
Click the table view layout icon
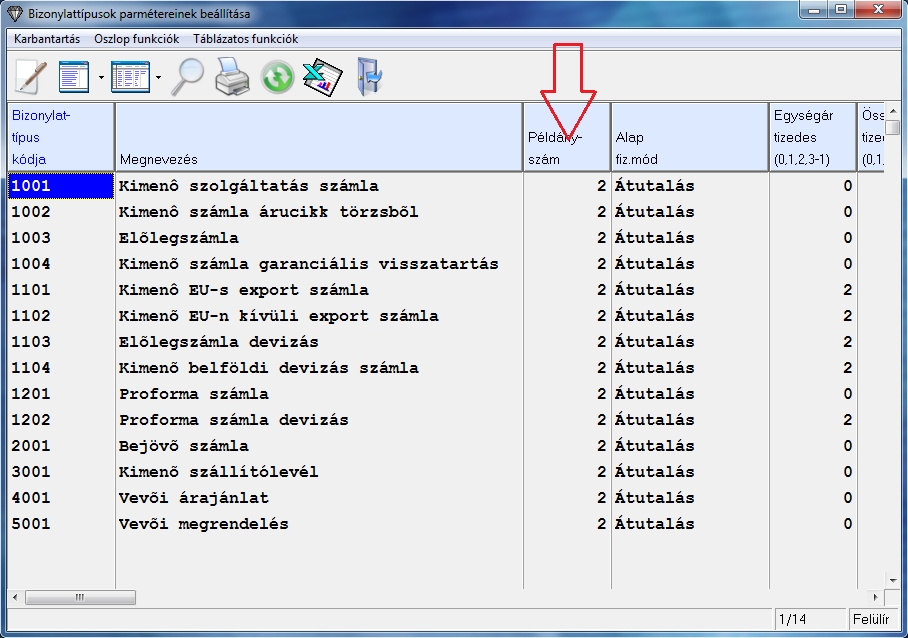click(x=130, y=76)
